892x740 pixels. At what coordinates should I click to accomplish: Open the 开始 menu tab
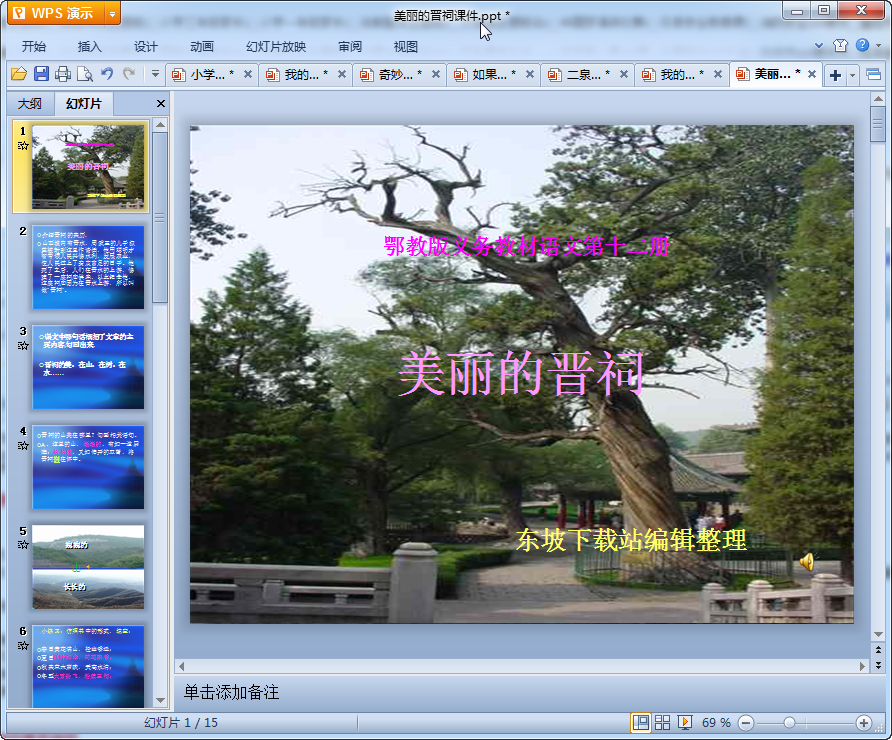point(34,47)
